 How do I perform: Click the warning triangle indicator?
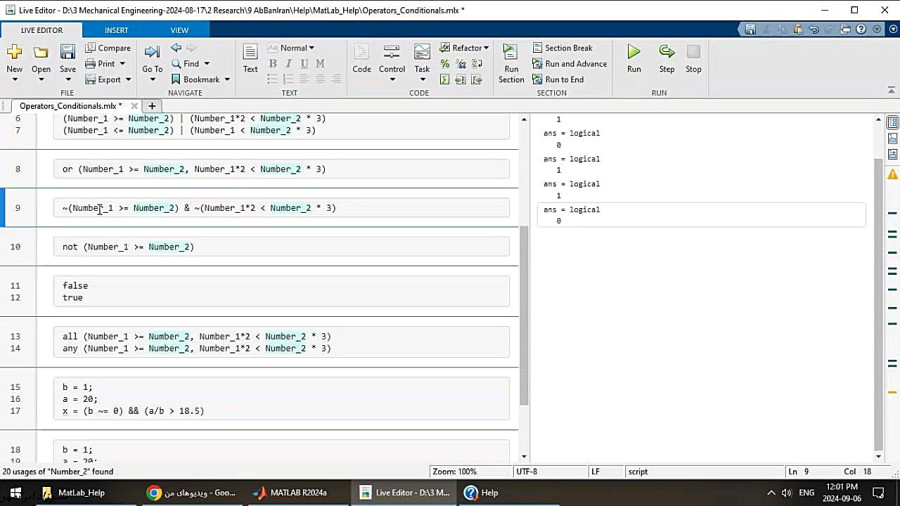click(893, 174)
